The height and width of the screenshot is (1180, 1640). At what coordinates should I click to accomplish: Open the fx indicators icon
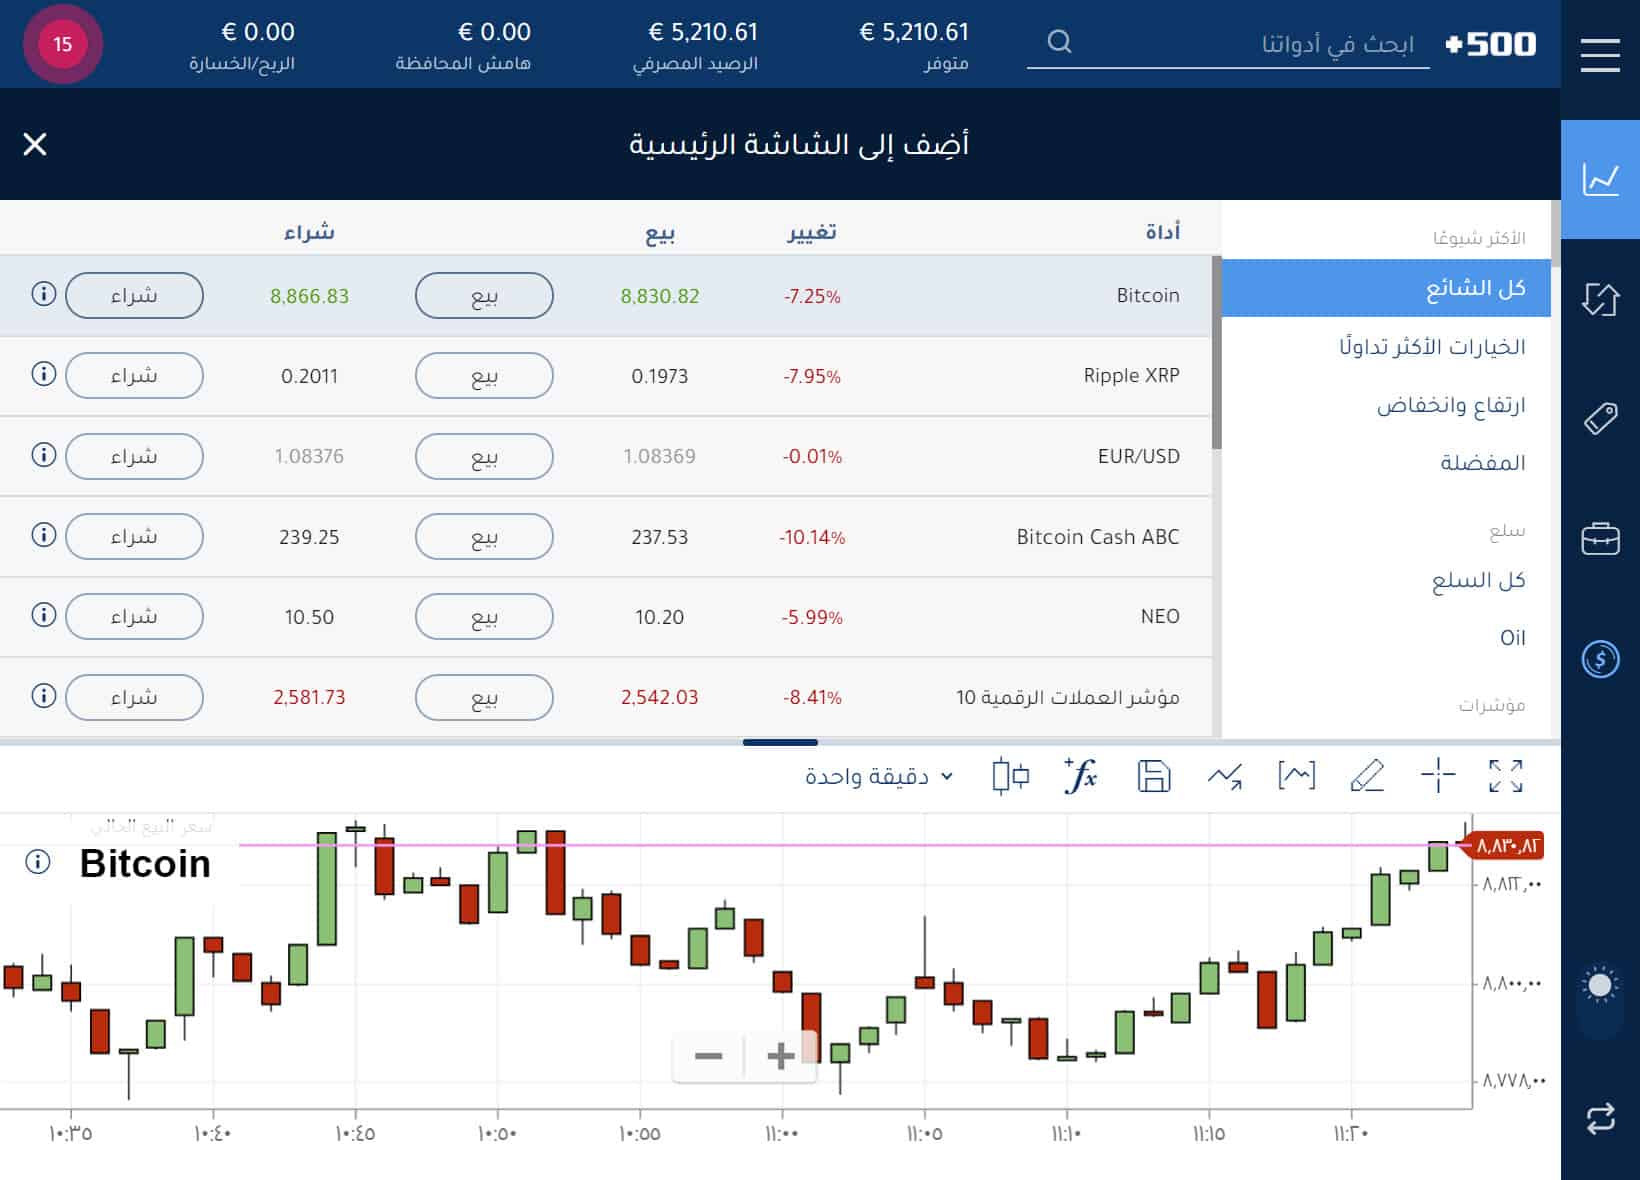pos(1080,775)
